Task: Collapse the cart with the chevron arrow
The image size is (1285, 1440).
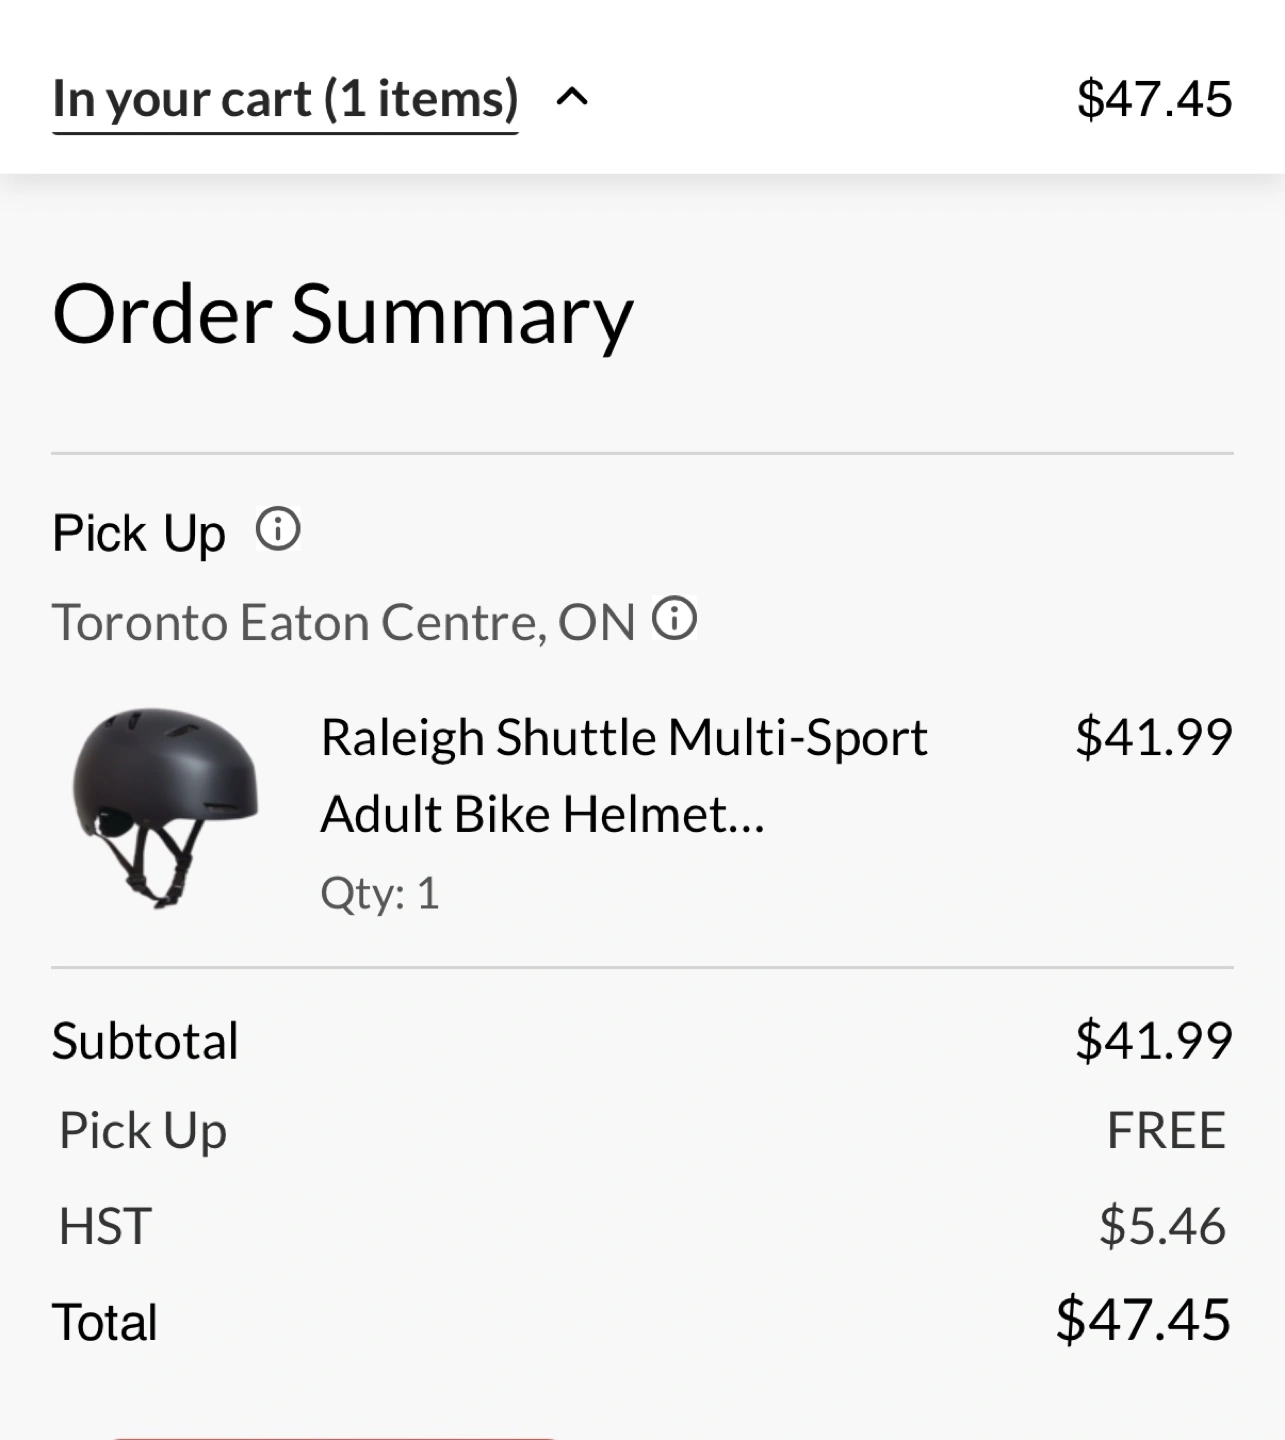Action: pyautogui.click(x=572, y=97)
